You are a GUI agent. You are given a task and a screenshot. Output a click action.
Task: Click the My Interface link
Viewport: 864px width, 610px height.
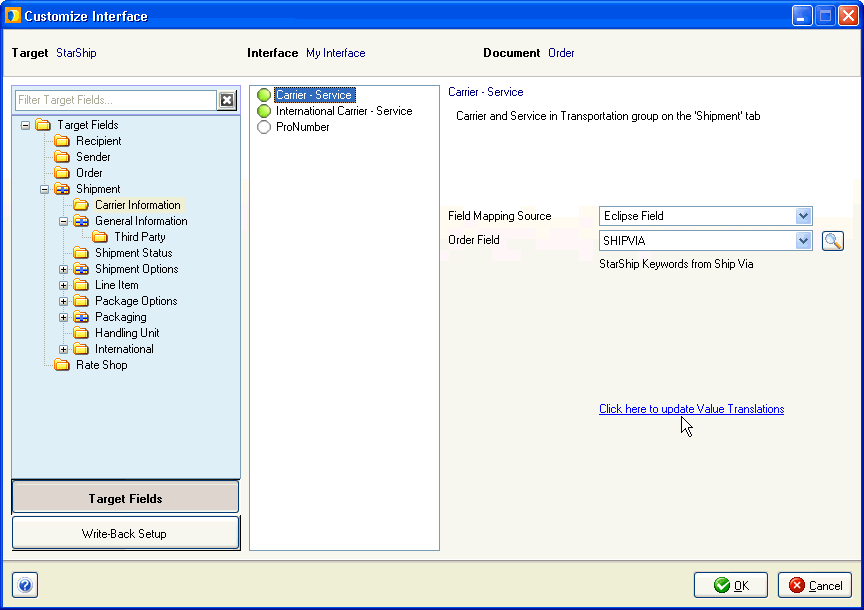(336, 53)
